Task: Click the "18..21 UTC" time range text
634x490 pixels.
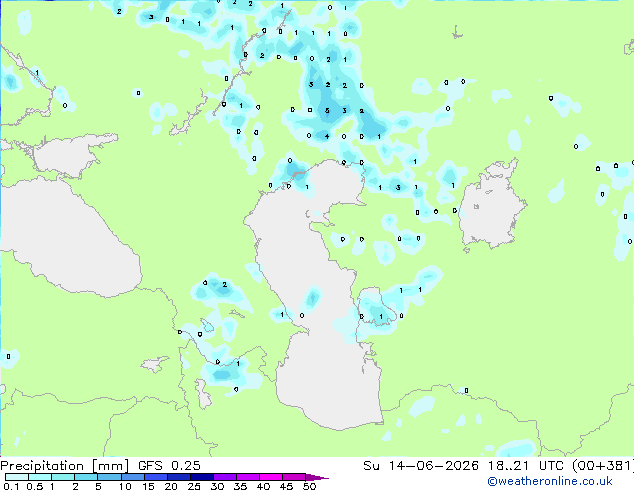Action: (524, 466)
